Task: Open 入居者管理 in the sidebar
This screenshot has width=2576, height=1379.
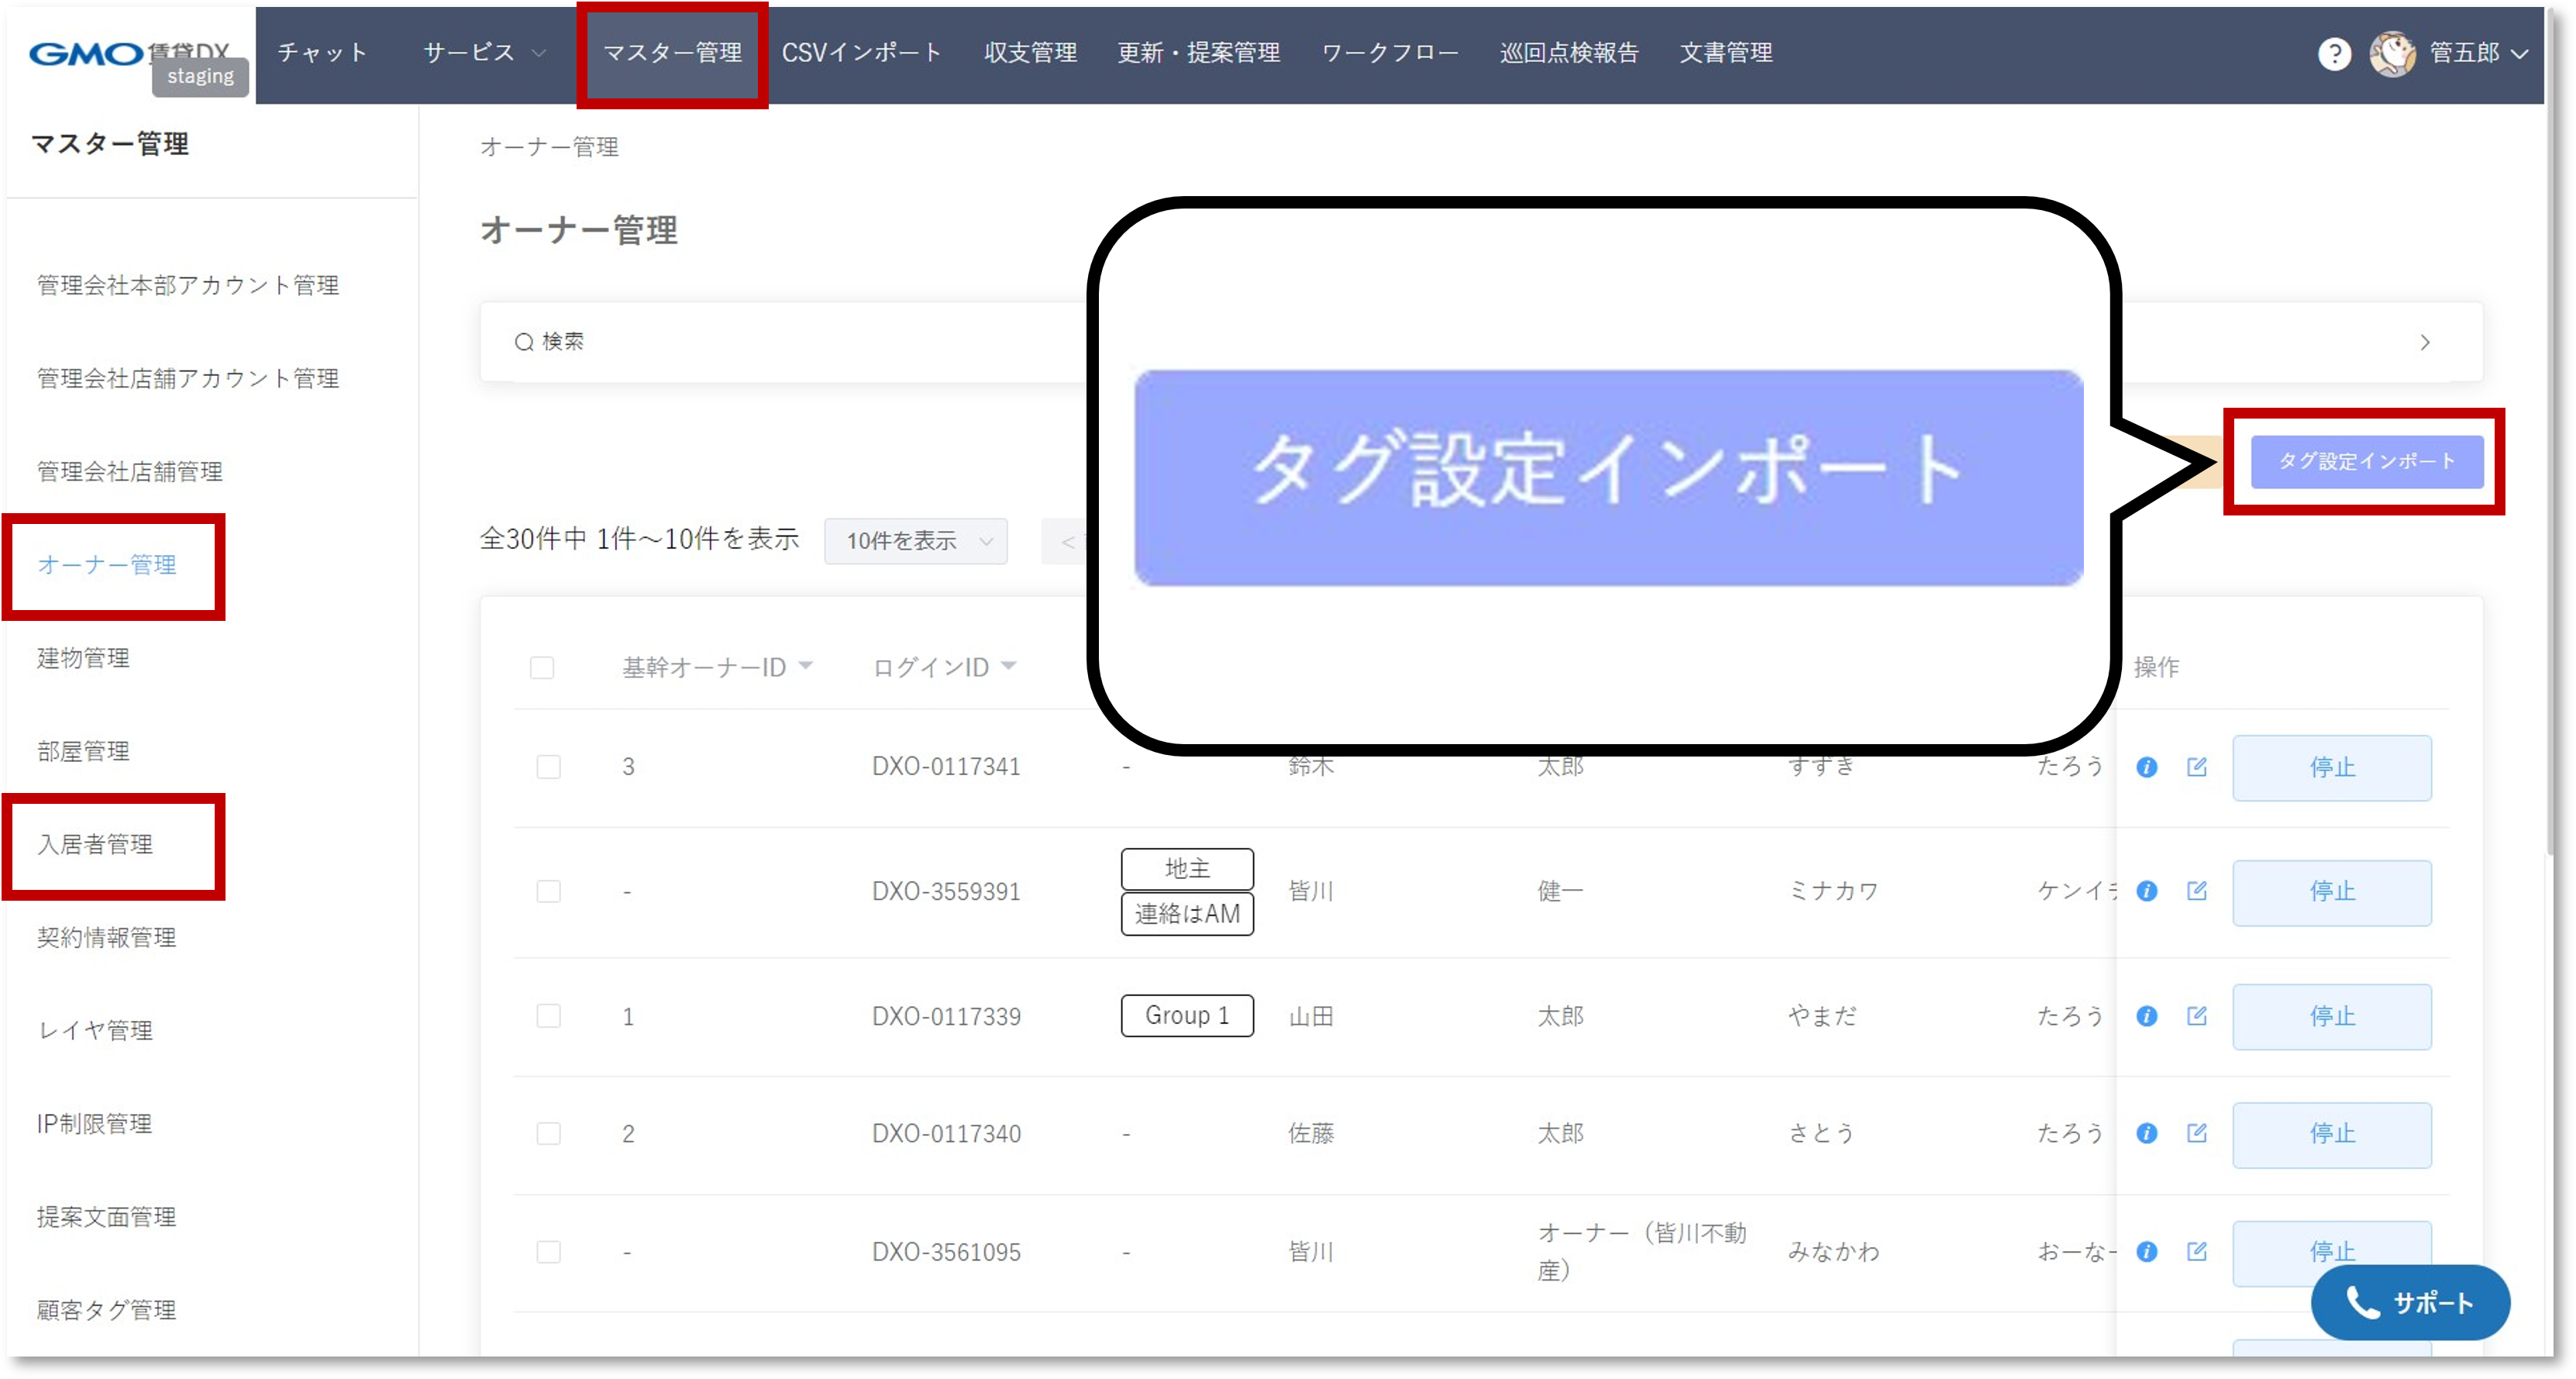Action: tap(96, 845)
